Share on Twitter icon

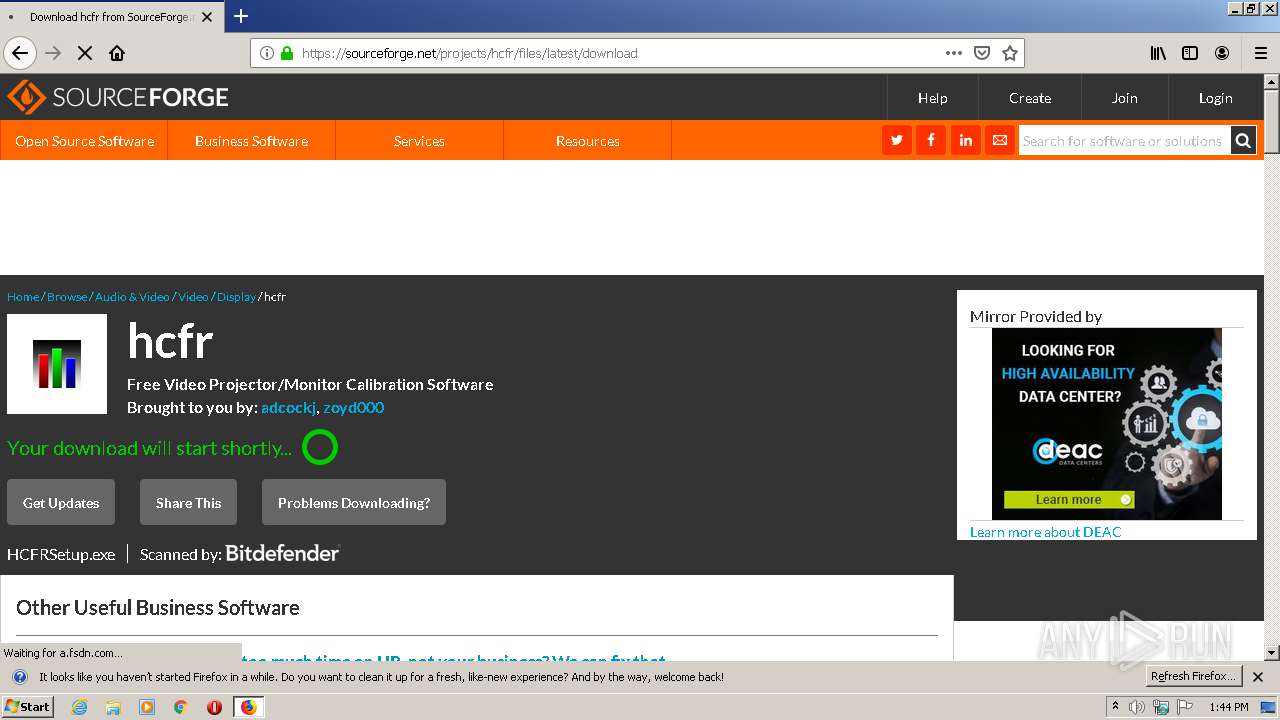pos(896,140)
